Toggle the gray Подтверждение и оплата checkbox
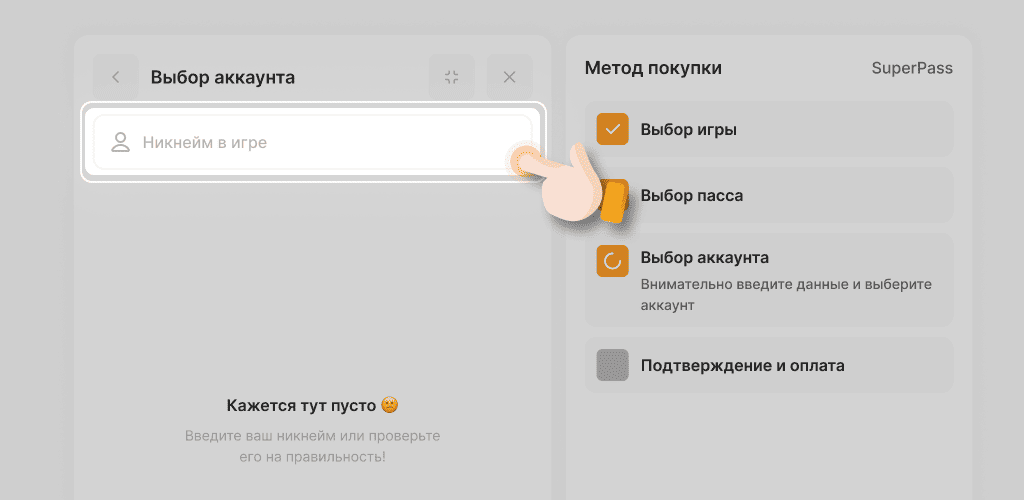1024x500 pixels. click(612, 365)
